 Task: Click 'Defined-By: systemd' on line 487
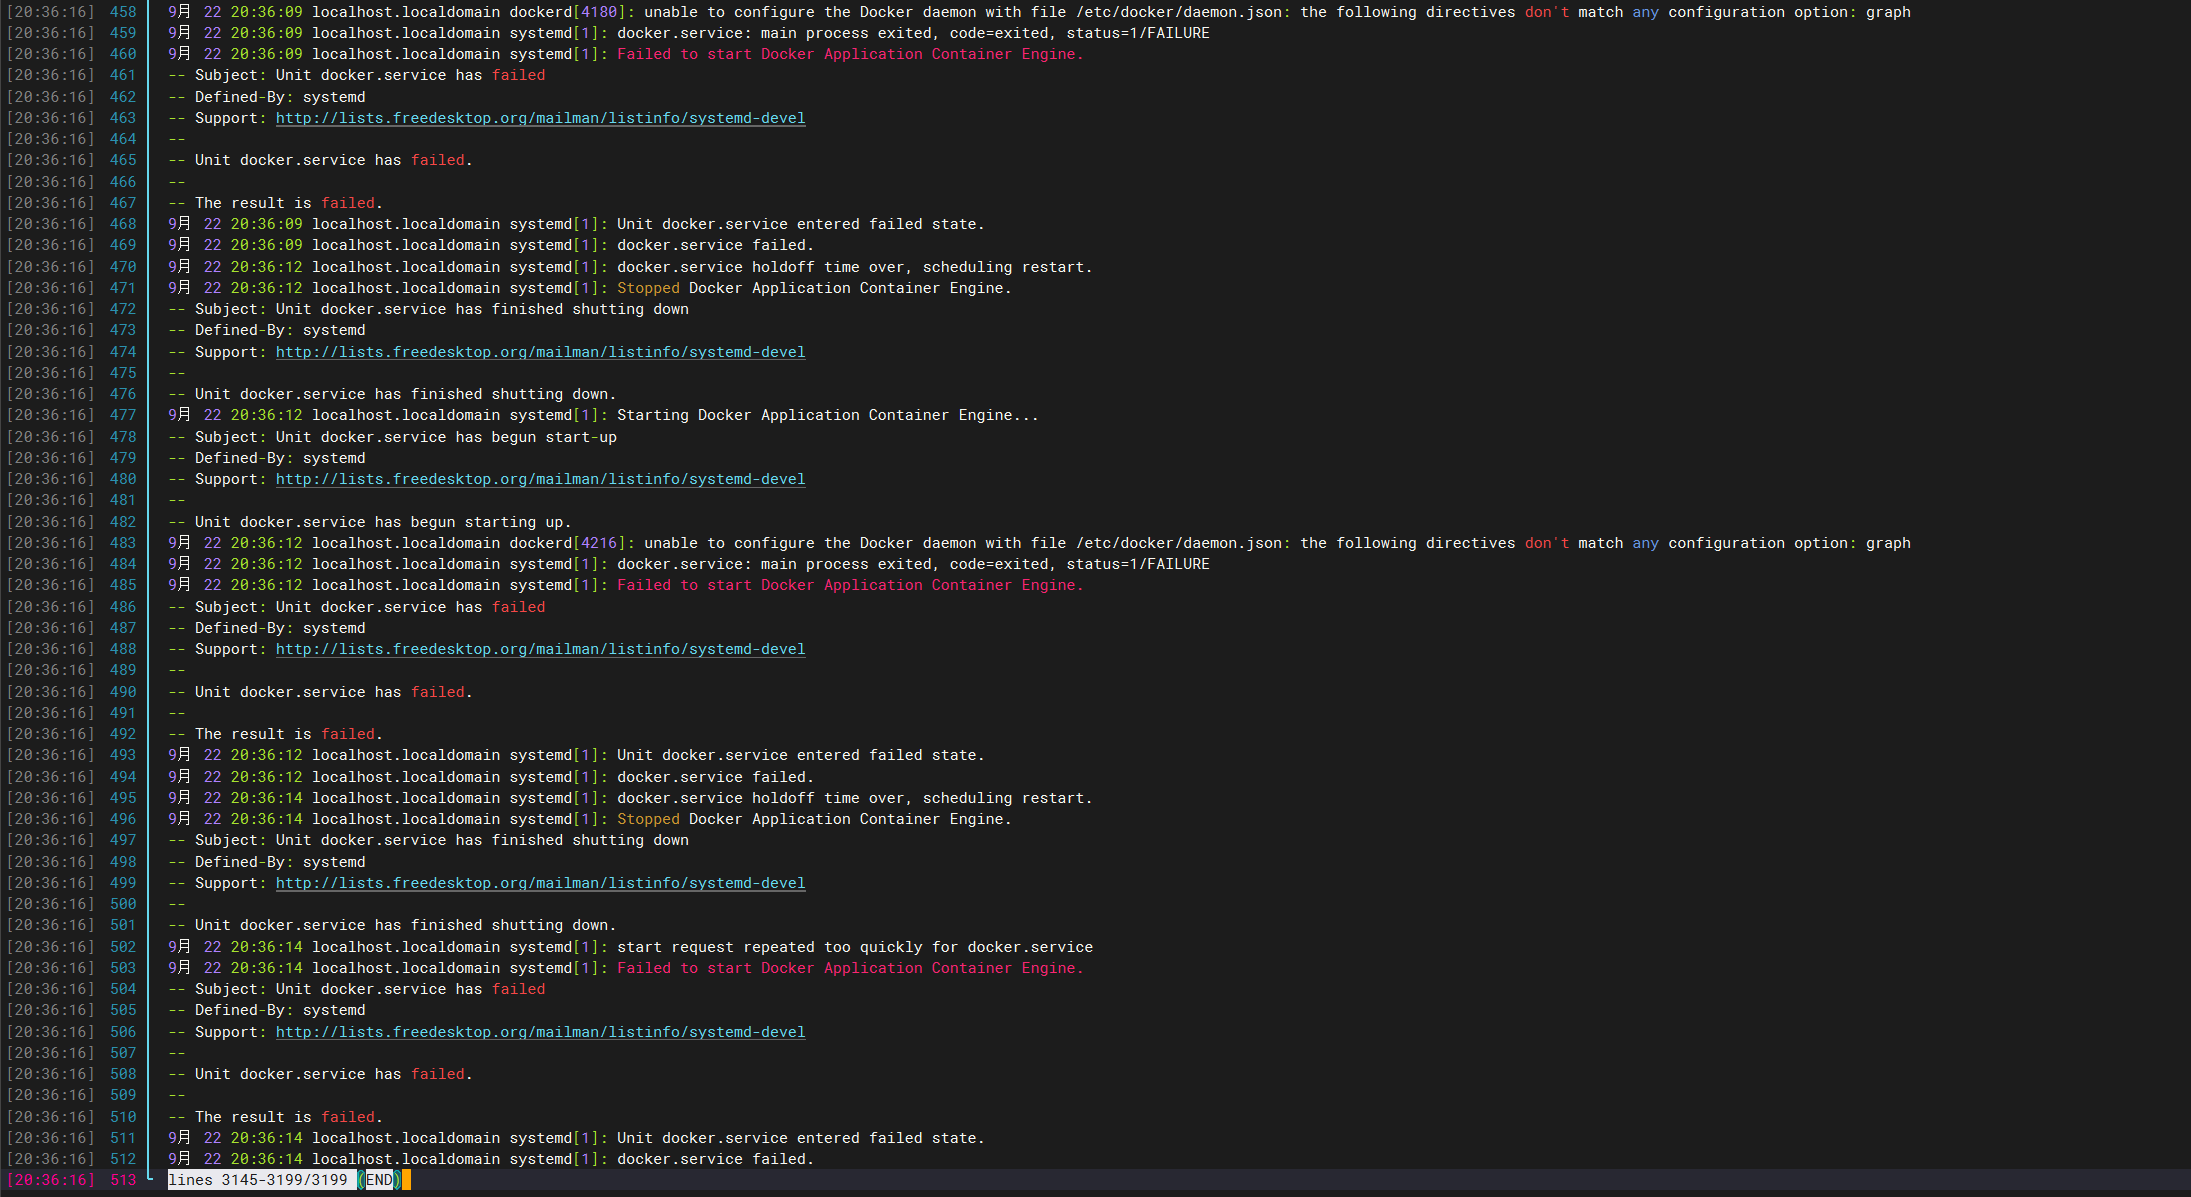pos(280,628)
